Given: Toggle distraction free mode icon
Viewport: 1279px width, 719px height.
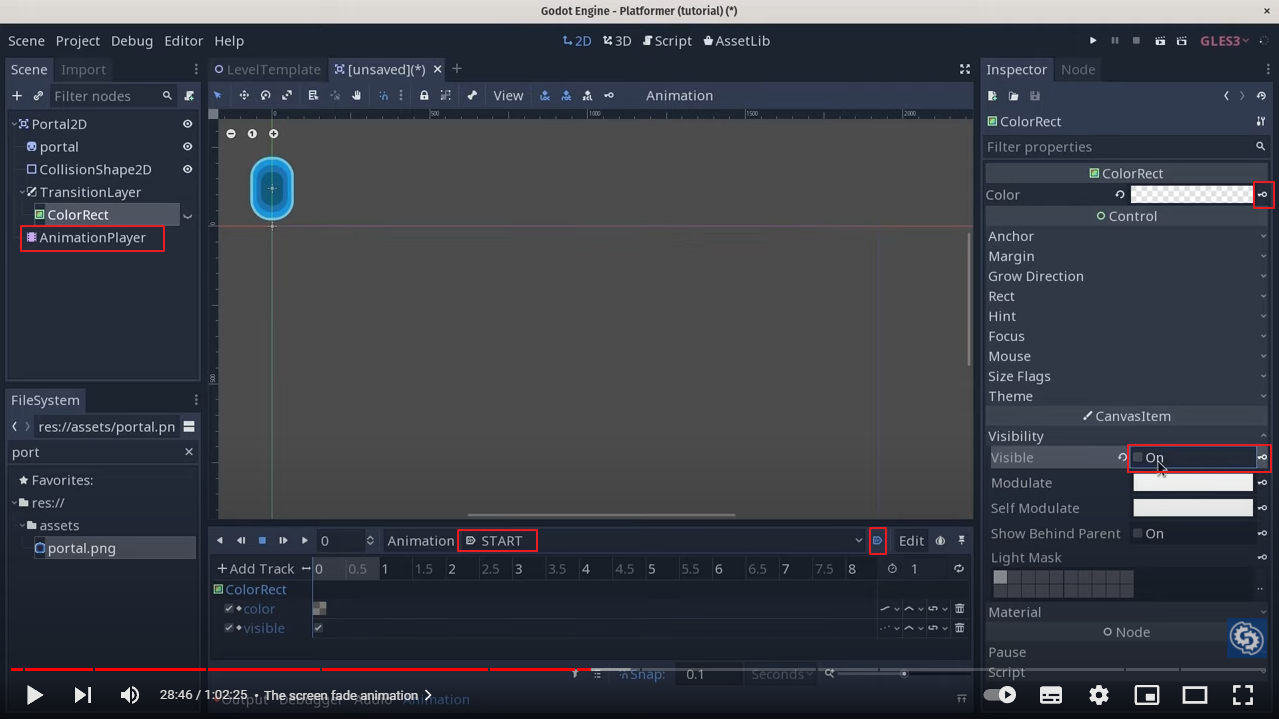Looking at the screenshot, I should (965, 69).
